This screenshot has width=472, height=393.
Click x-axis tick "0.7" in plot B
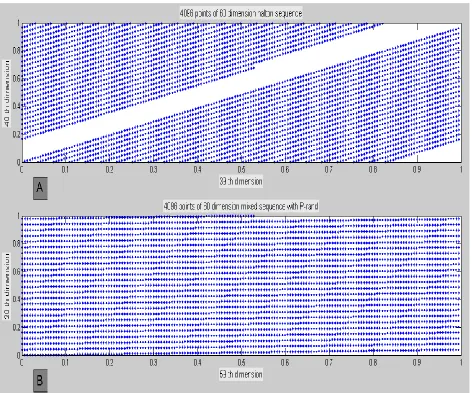click(329, 362)
